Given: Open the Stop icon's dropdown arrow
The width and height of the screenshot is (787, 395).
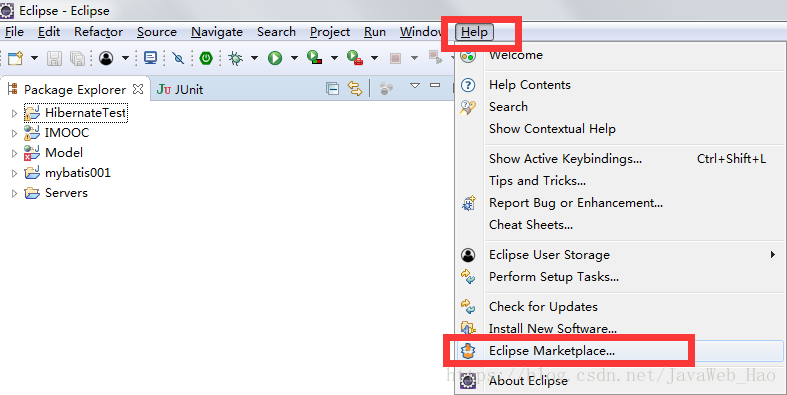Looking at the screenshot, I should (x=414, y=58).
